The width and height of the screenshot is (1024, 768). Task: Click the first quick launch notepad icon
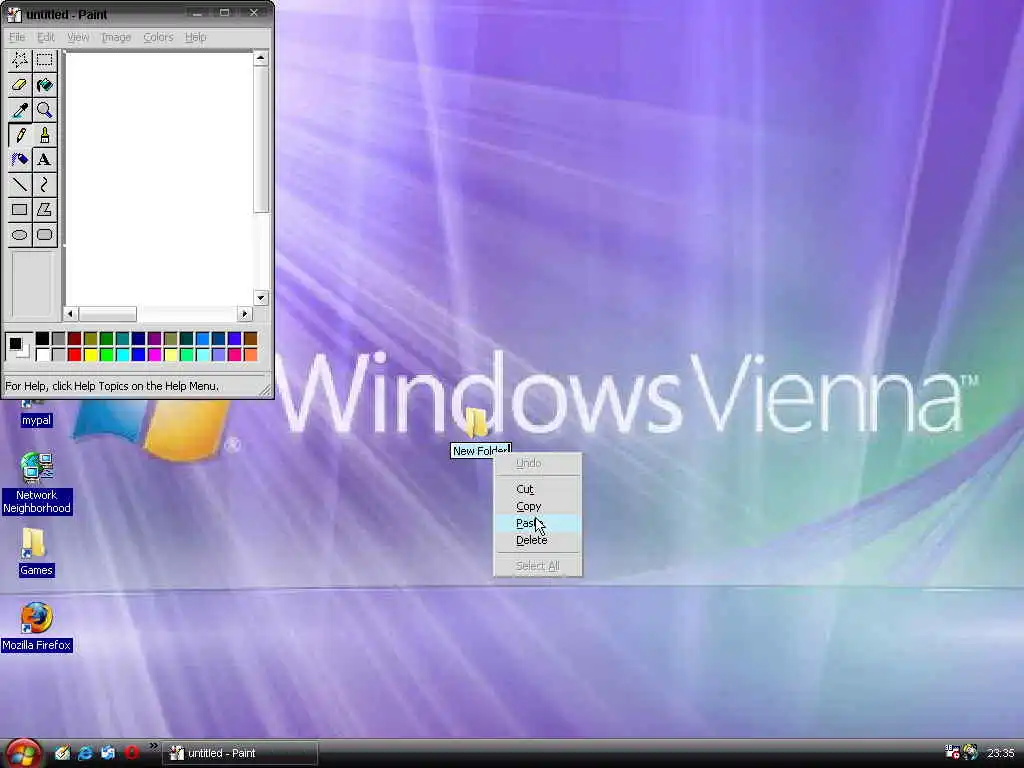(x=62, y=753)
